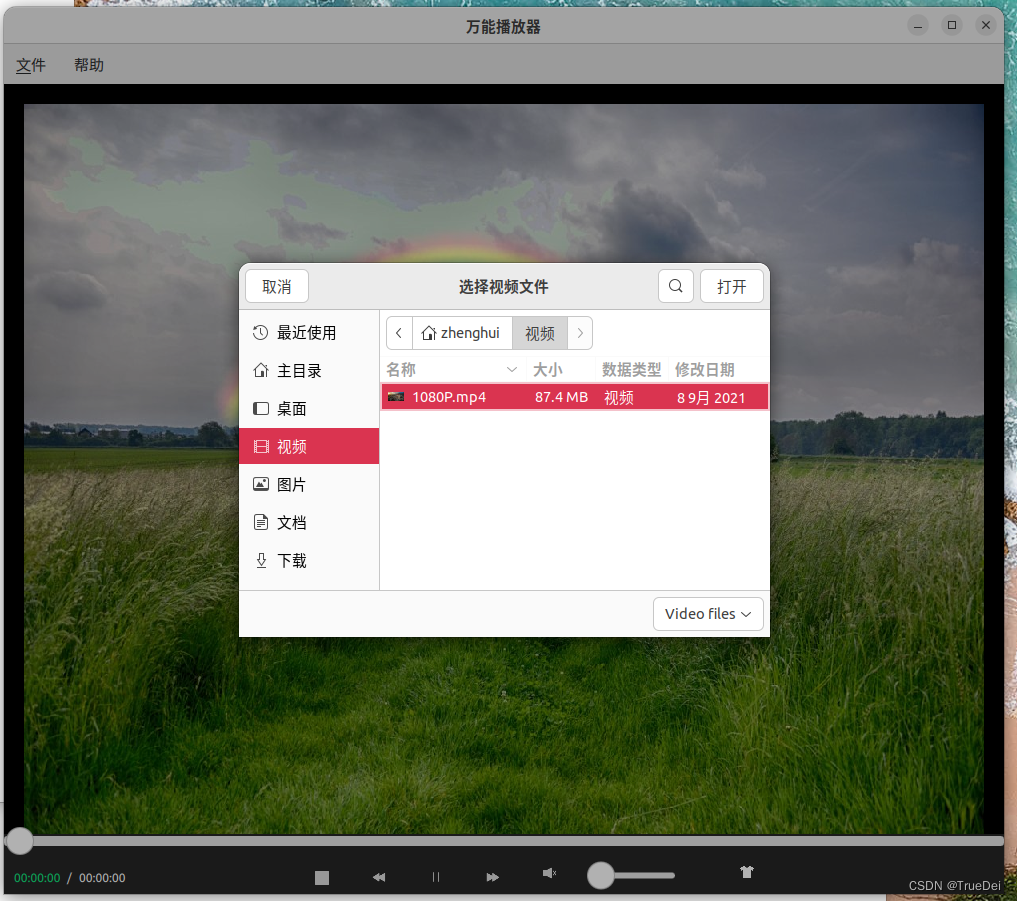The image size is (1017, 901).
Task: Cancel the file selection with 取消
Action: pos(276,286)
